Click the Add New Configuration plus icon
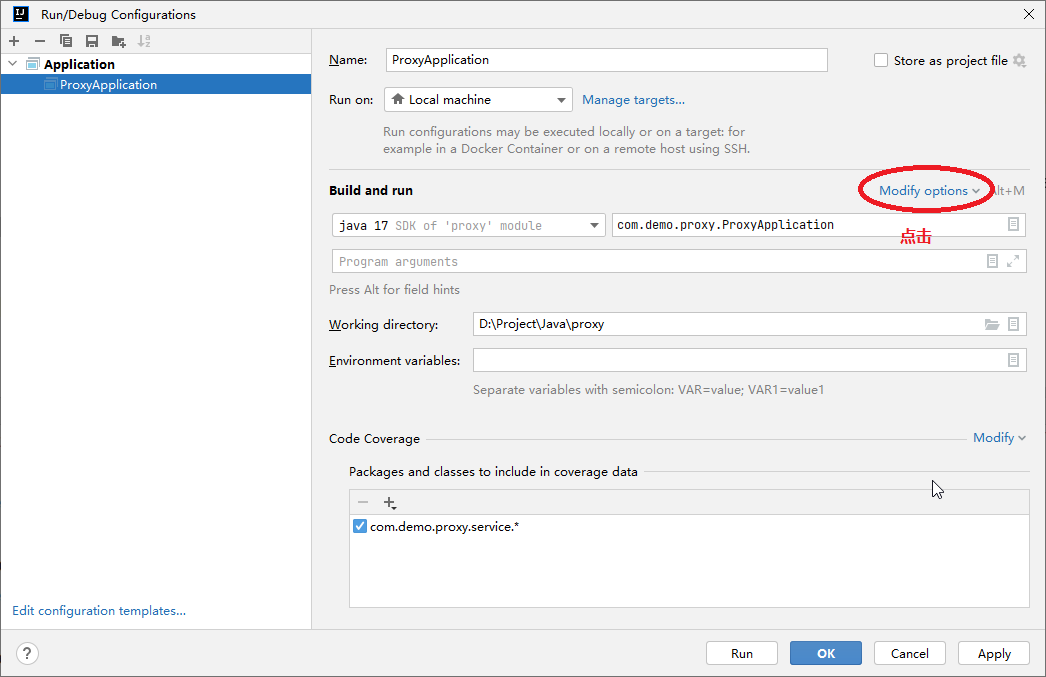The width and height of the screenshot is (1046, 677). tap(14, 41)
